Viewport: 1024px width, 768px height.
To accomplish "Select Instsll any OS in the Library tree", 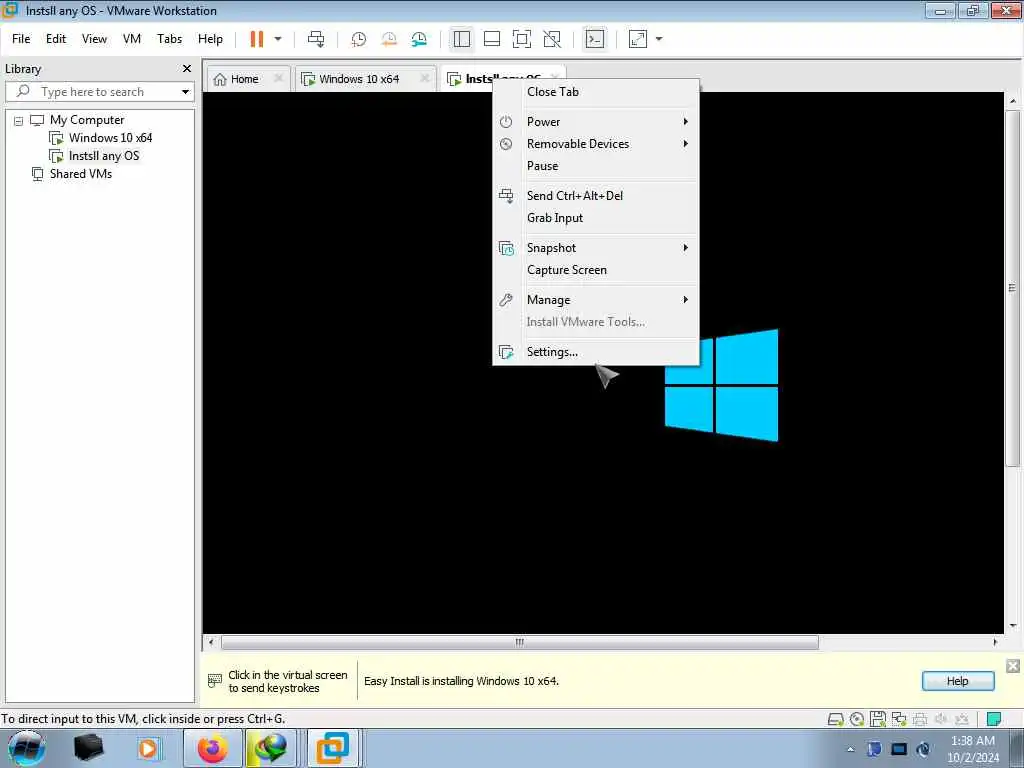I will (104, 156).
